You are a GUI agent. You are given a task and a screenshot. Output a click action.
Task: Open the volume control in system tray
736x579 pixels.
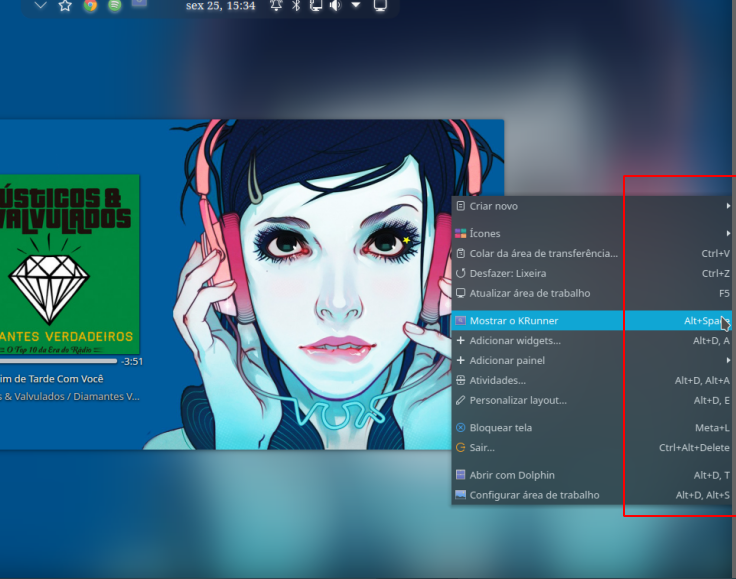point(336,6)
